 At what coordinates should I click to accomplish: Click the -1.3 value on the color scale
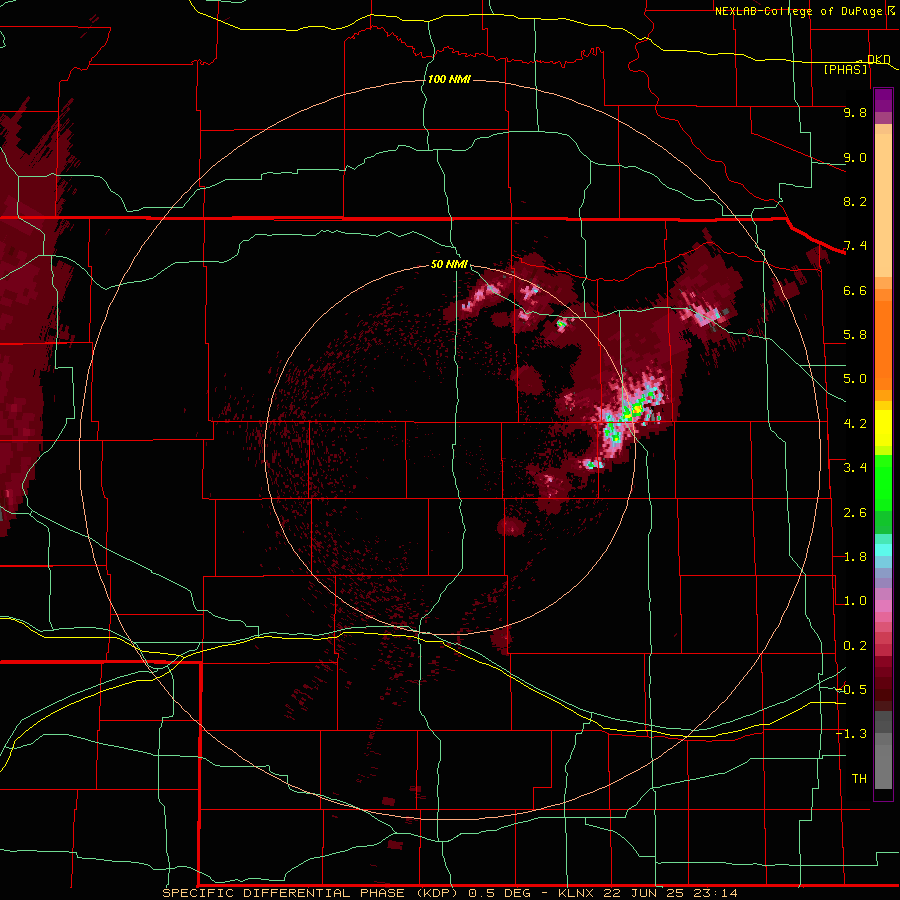point(852,734)
